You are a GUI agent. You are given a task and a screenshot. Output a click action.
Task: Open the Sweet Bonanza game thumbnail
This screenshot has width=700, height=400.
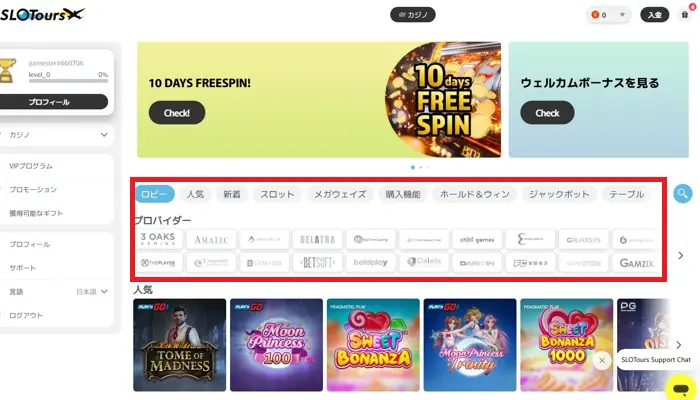point(373,345)
